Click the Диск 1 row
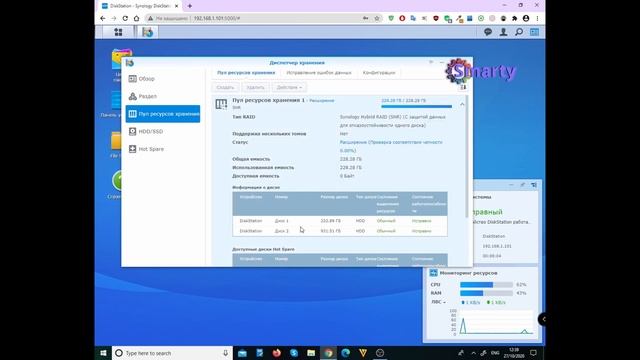640x360 pixels. (340, 221)
